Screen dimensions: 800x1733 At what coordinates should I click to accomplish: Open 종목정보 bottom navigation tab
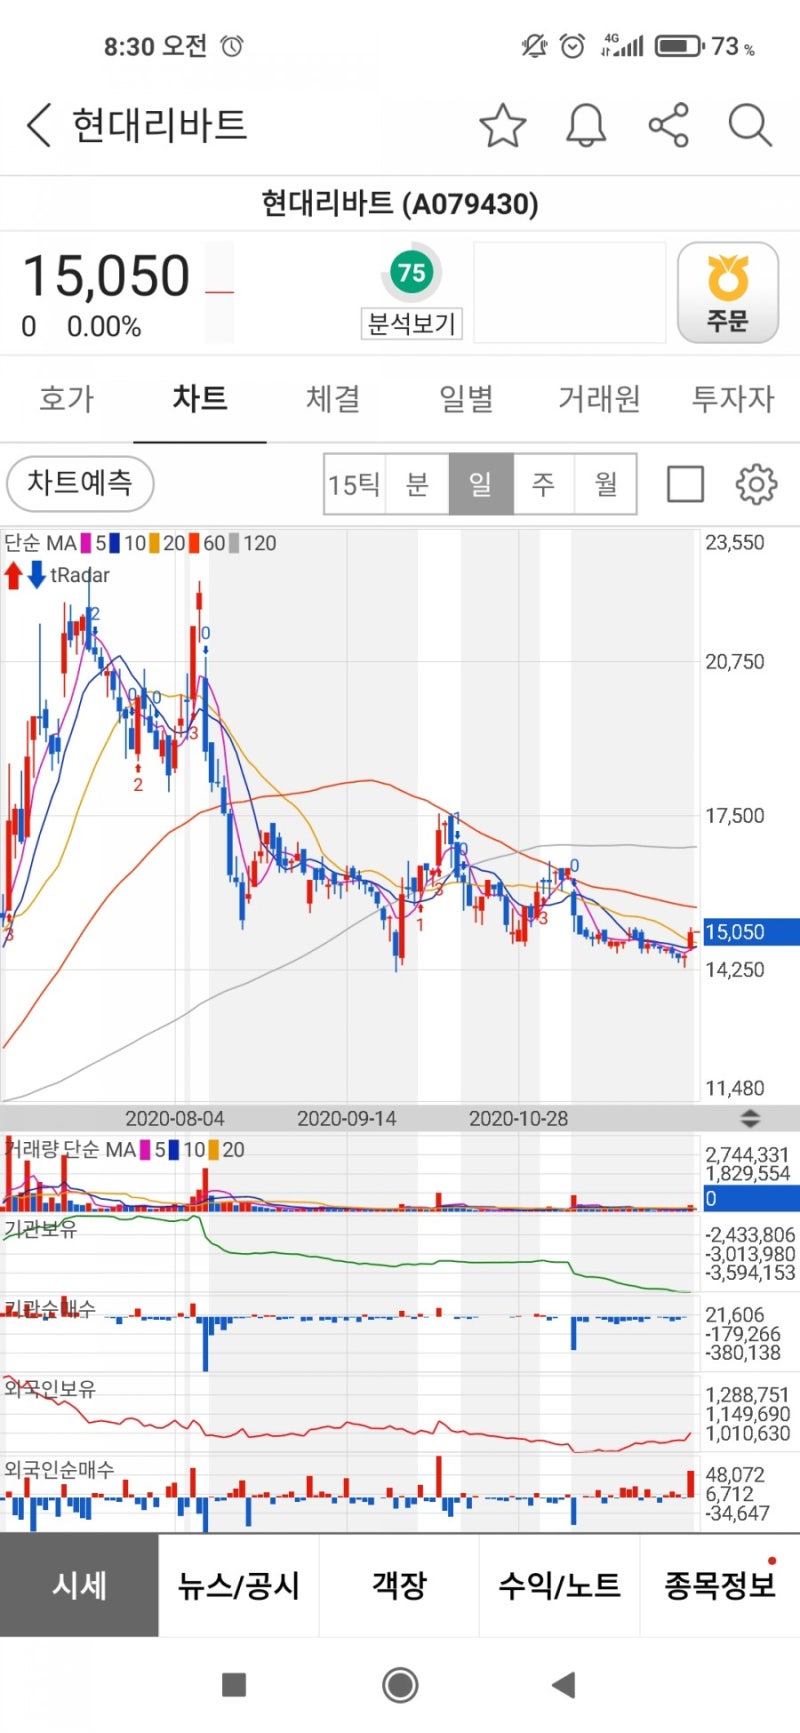[720, 1585]
